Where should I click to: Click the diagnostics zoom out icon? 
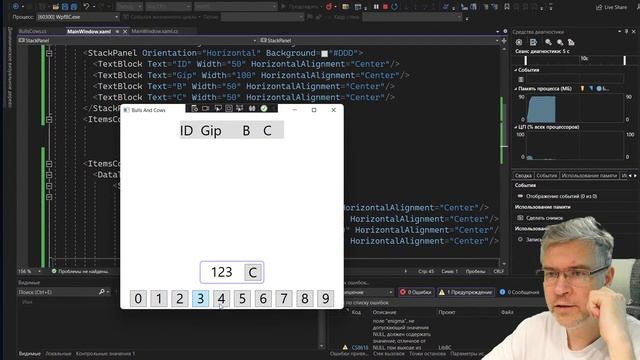click(560, 42)
